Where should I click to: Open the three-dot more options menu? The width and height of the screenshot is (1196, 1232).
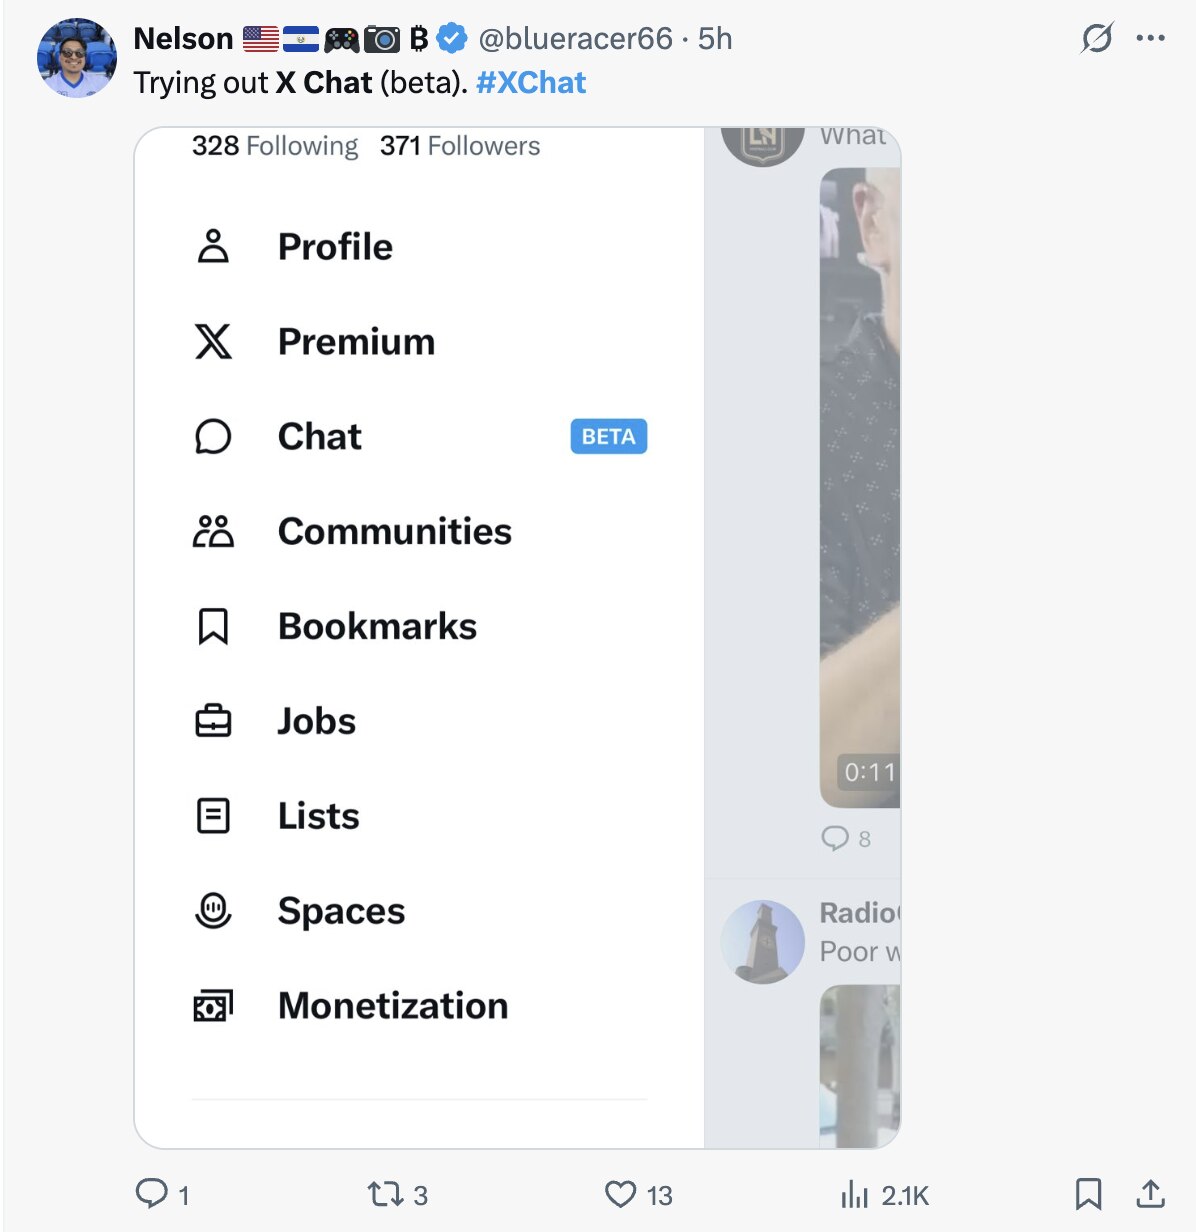[1151, 38]
